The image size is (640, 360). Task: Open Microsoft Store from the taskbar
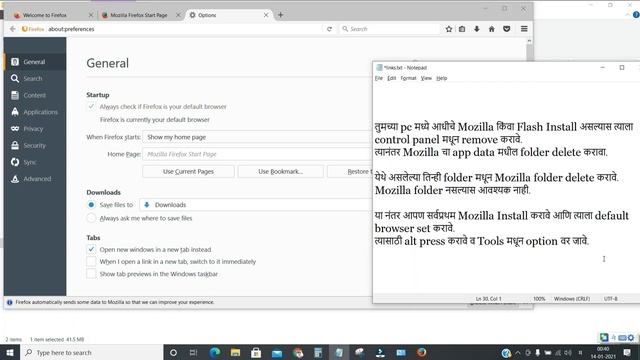click(x=256, y=352)
